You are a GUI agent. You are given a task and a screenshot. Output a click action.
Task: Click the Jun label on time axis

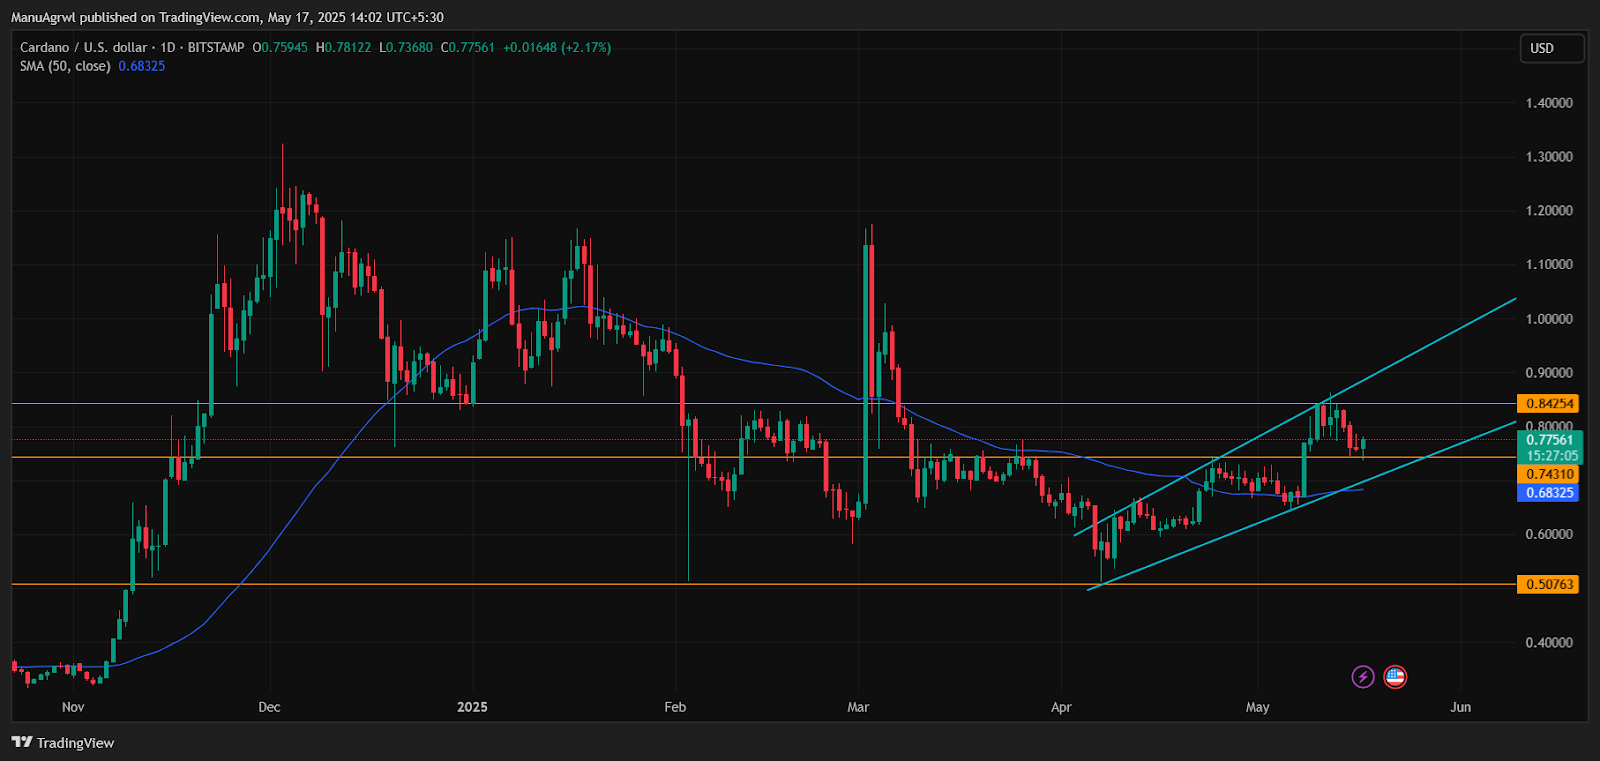coord(1461,707)
